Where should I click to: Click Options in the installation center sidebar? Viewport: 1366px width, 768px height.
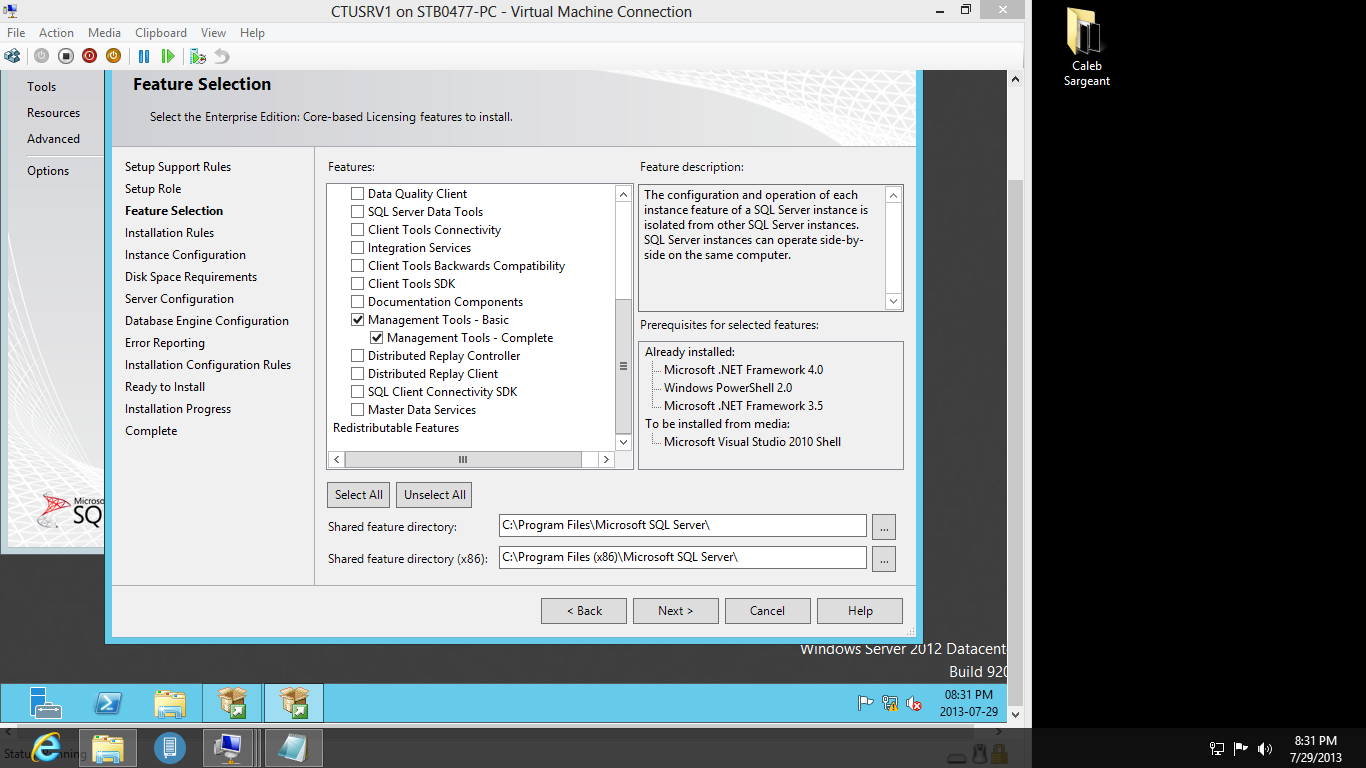point(48,171)
